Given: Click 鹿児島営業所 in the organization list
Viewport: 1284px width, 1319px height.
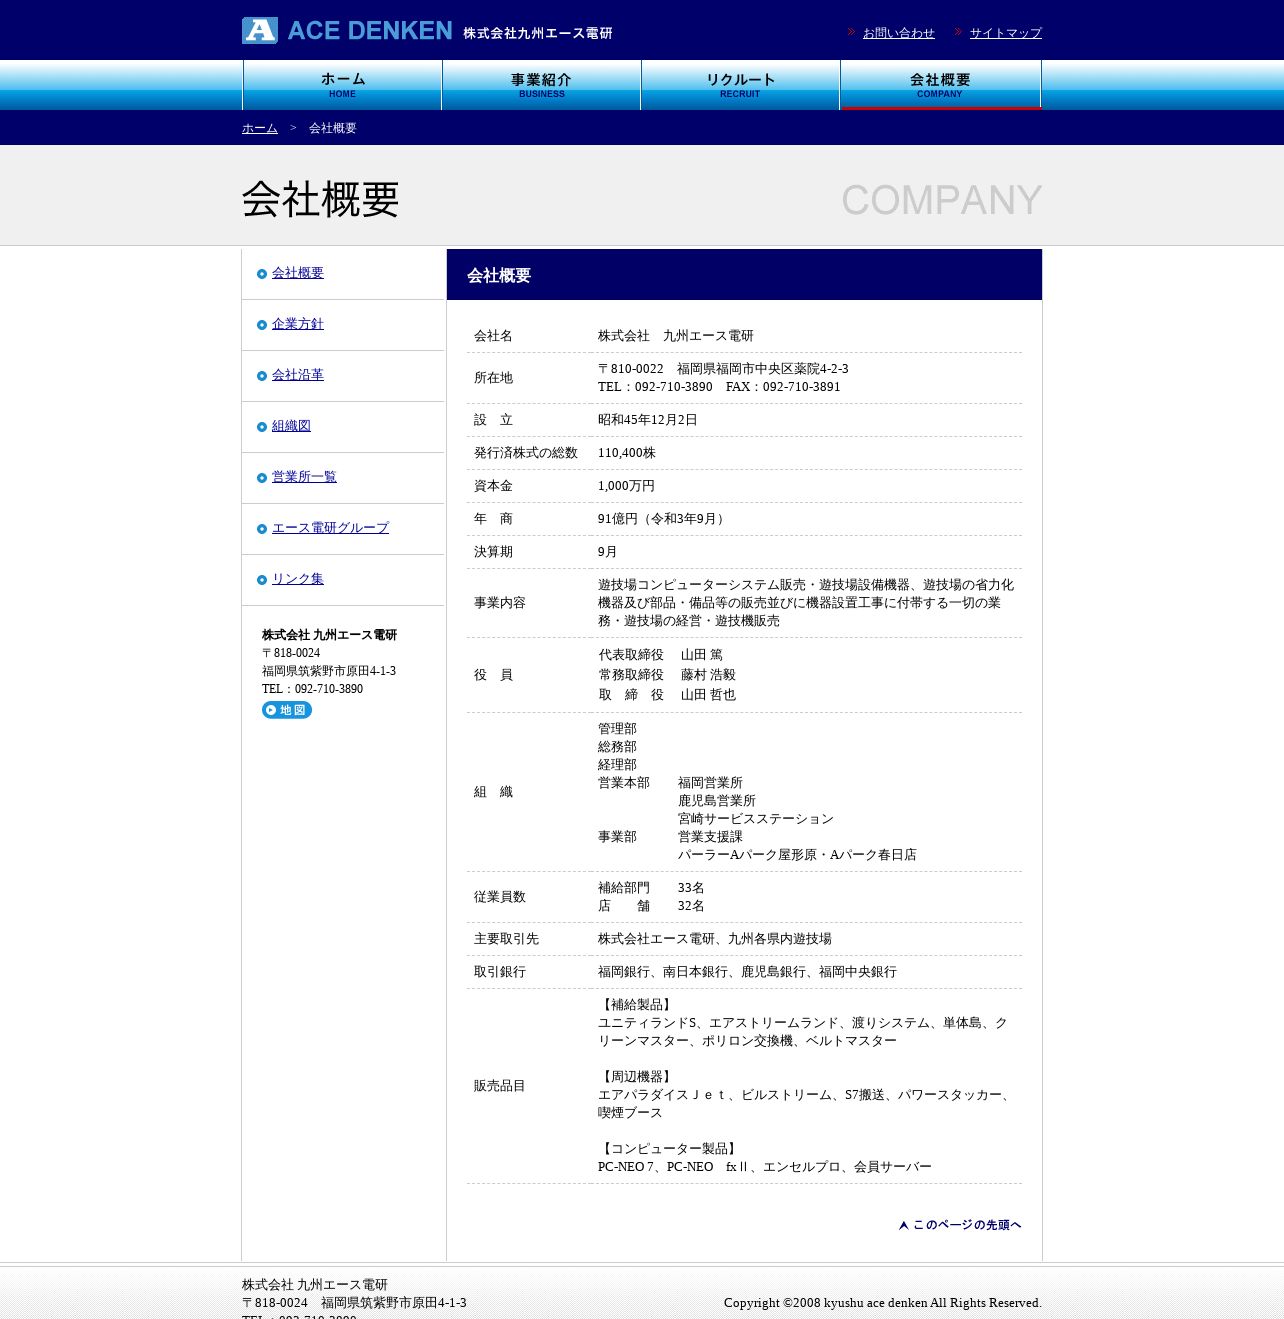Looking at the screenshot, I should tap(717, 801).
